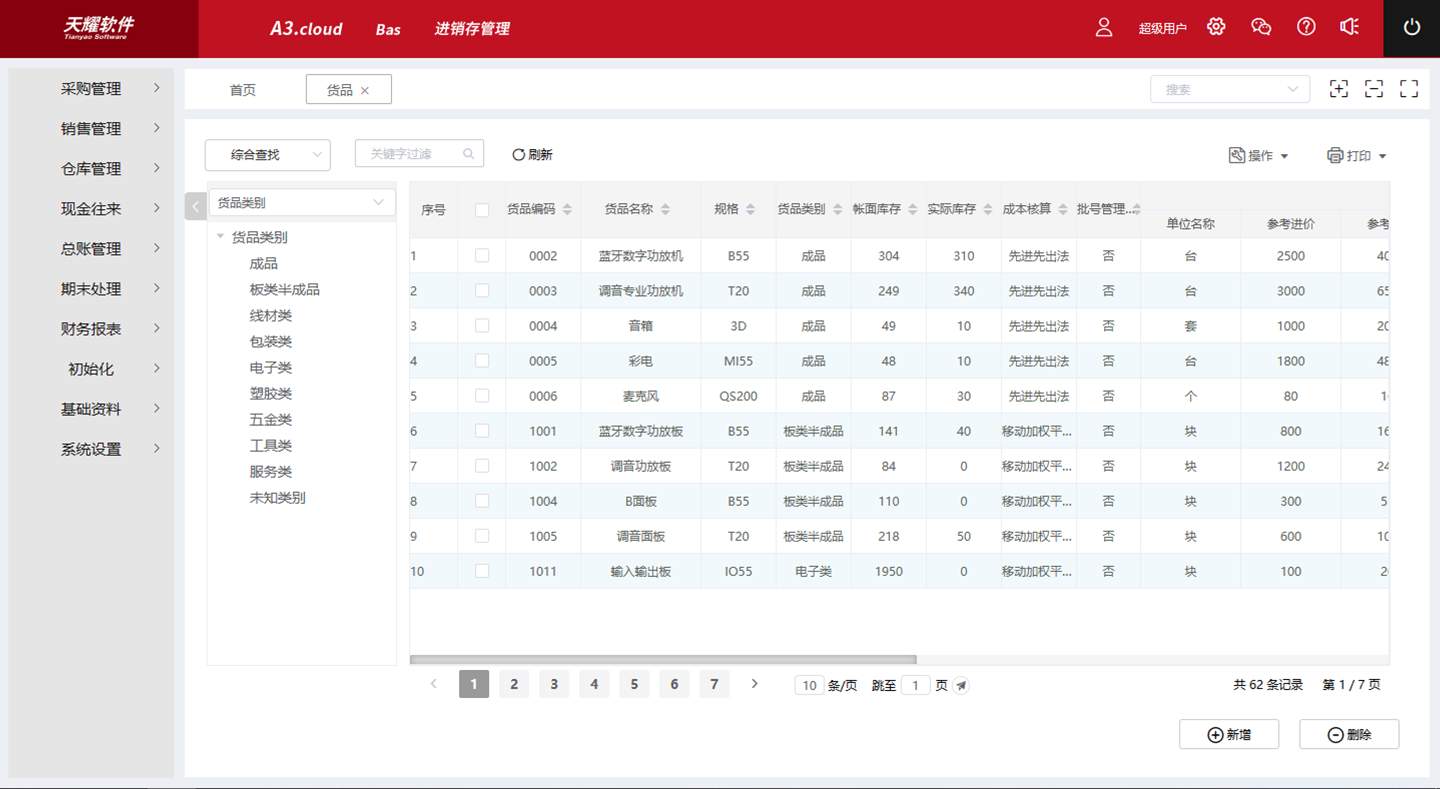Close the 货品 tab

(365, 90)
